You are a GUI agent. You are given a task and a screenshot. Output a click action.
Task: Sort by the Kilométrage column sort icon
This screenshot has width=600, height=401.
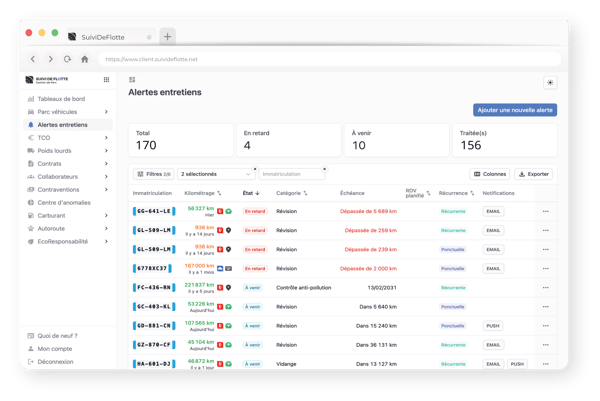pos(218,192)
